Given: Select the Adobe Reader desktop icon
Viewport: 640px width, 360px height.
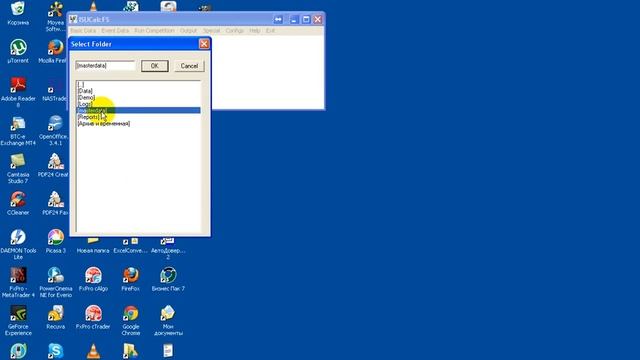Looking at the screenshot, I should (18, 92).
